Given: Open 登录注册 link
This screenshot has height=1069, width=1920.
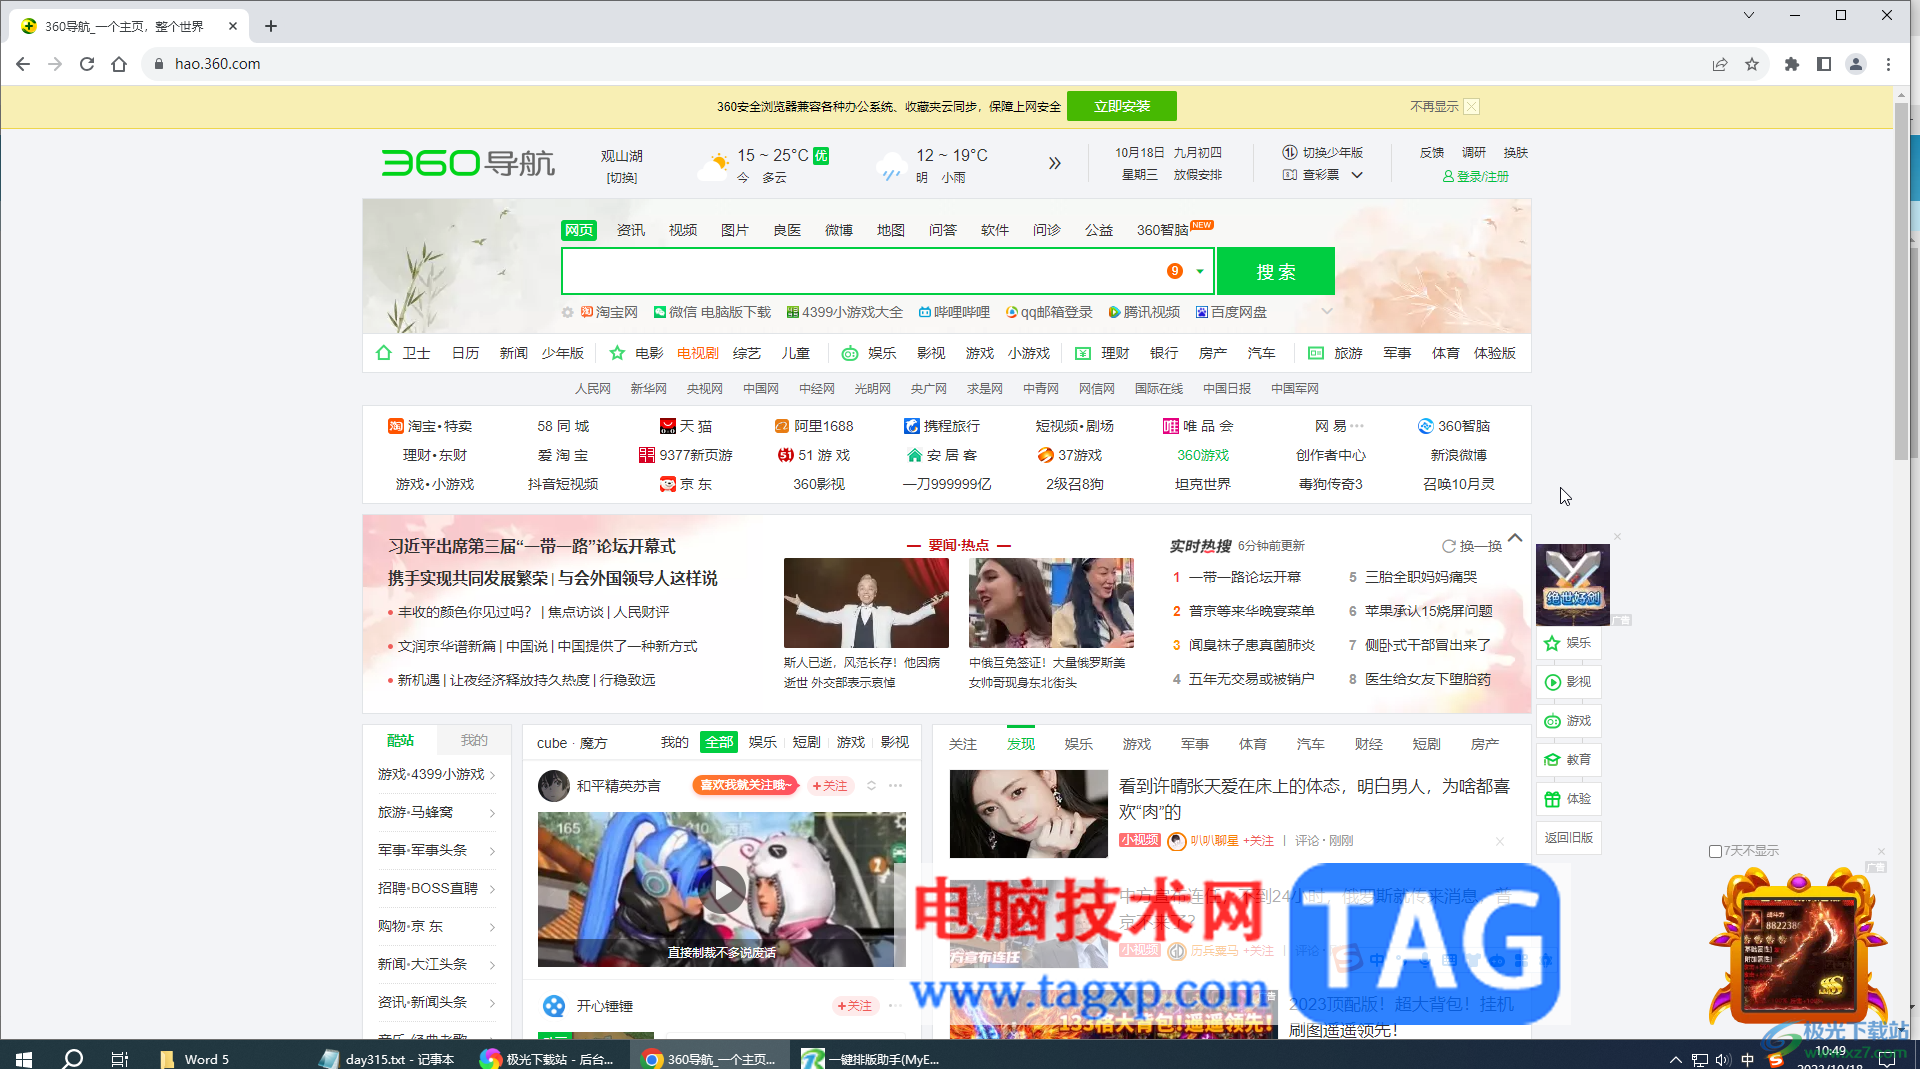Looking at the screenshot, I should [x=1475, y=176].
